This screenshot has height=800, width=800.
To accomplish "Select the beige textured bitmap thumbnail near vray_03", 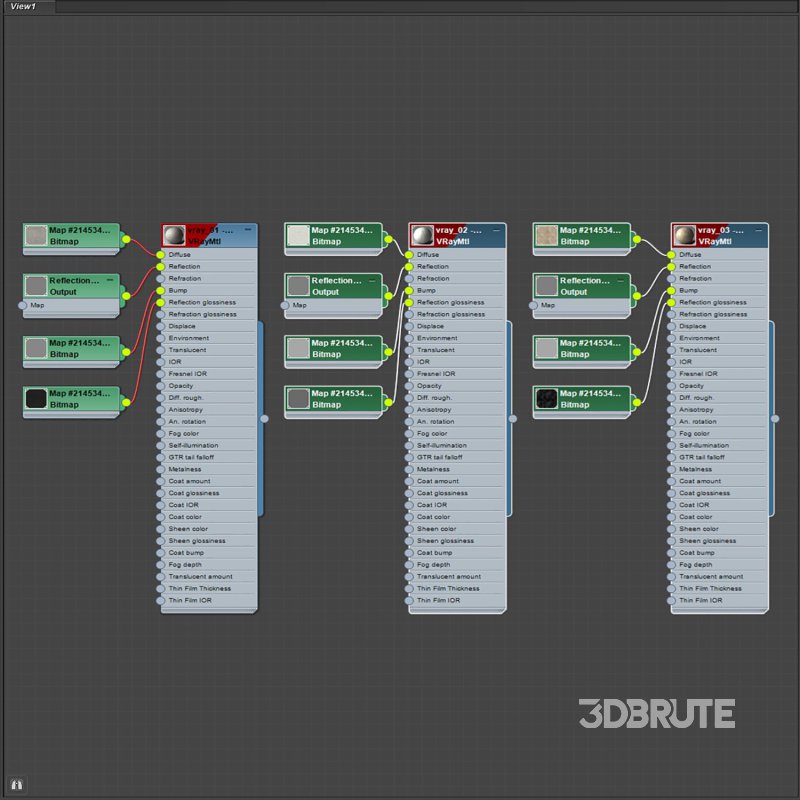I will (x=546, y=236).
